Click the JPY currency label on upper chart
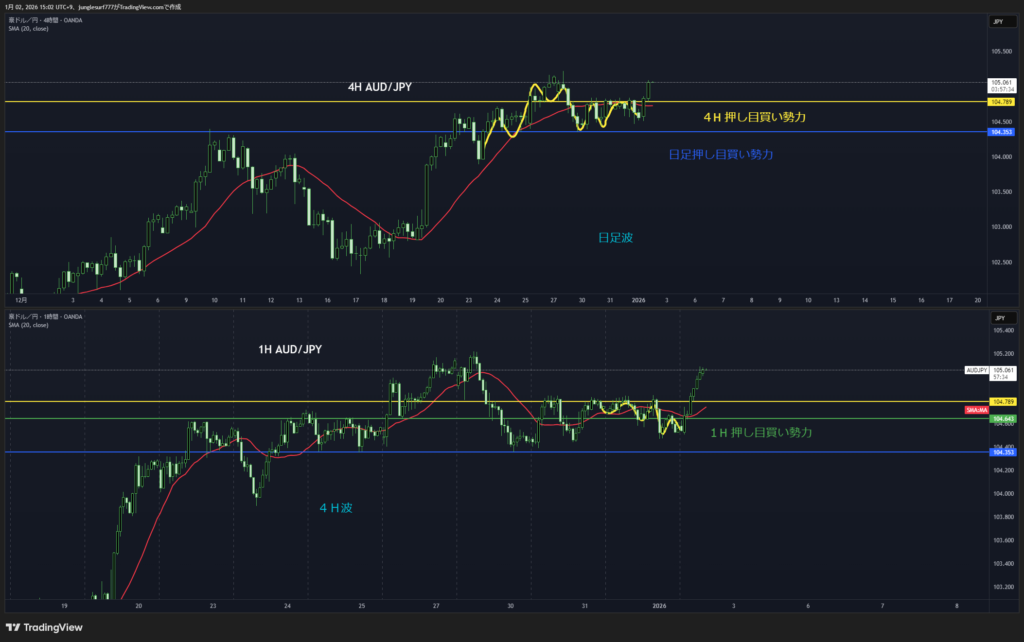The height and width of the screenshot is (642, 1024). point(997,21)
